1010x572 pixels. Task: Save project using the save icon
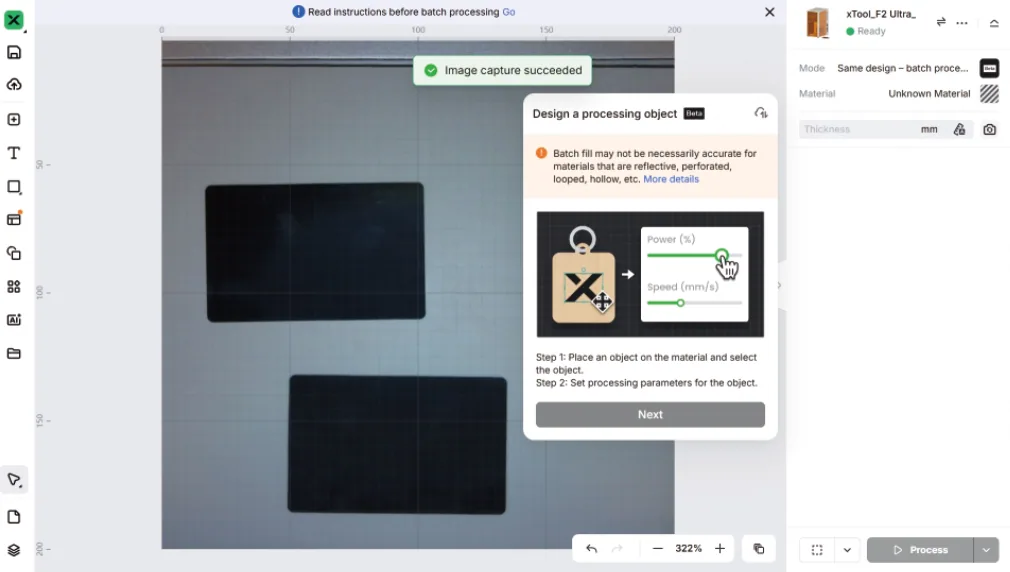[14, 52]
